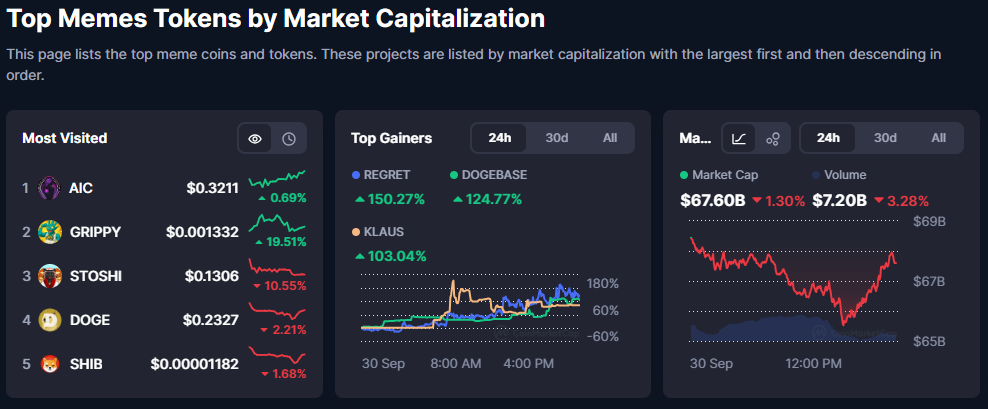
Task: Select 30d tab in Top Gainers
Action: tap(556, 138)
